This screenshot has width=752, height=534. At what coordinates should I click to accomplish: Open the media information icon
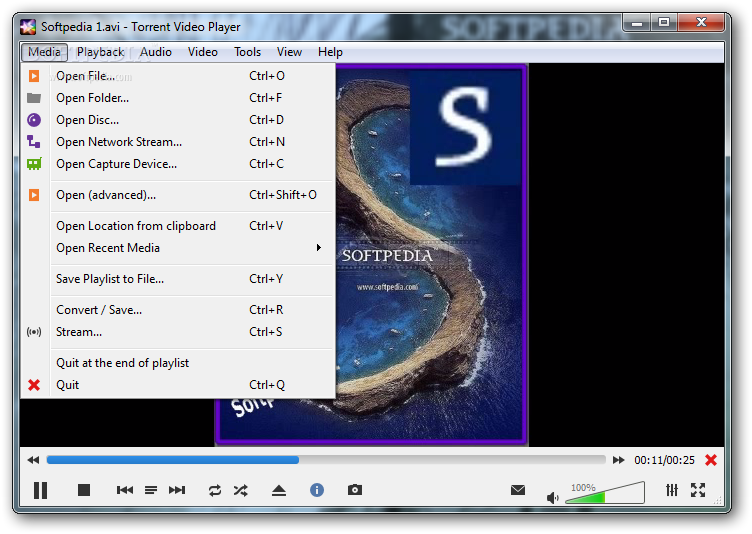[317, 490]
